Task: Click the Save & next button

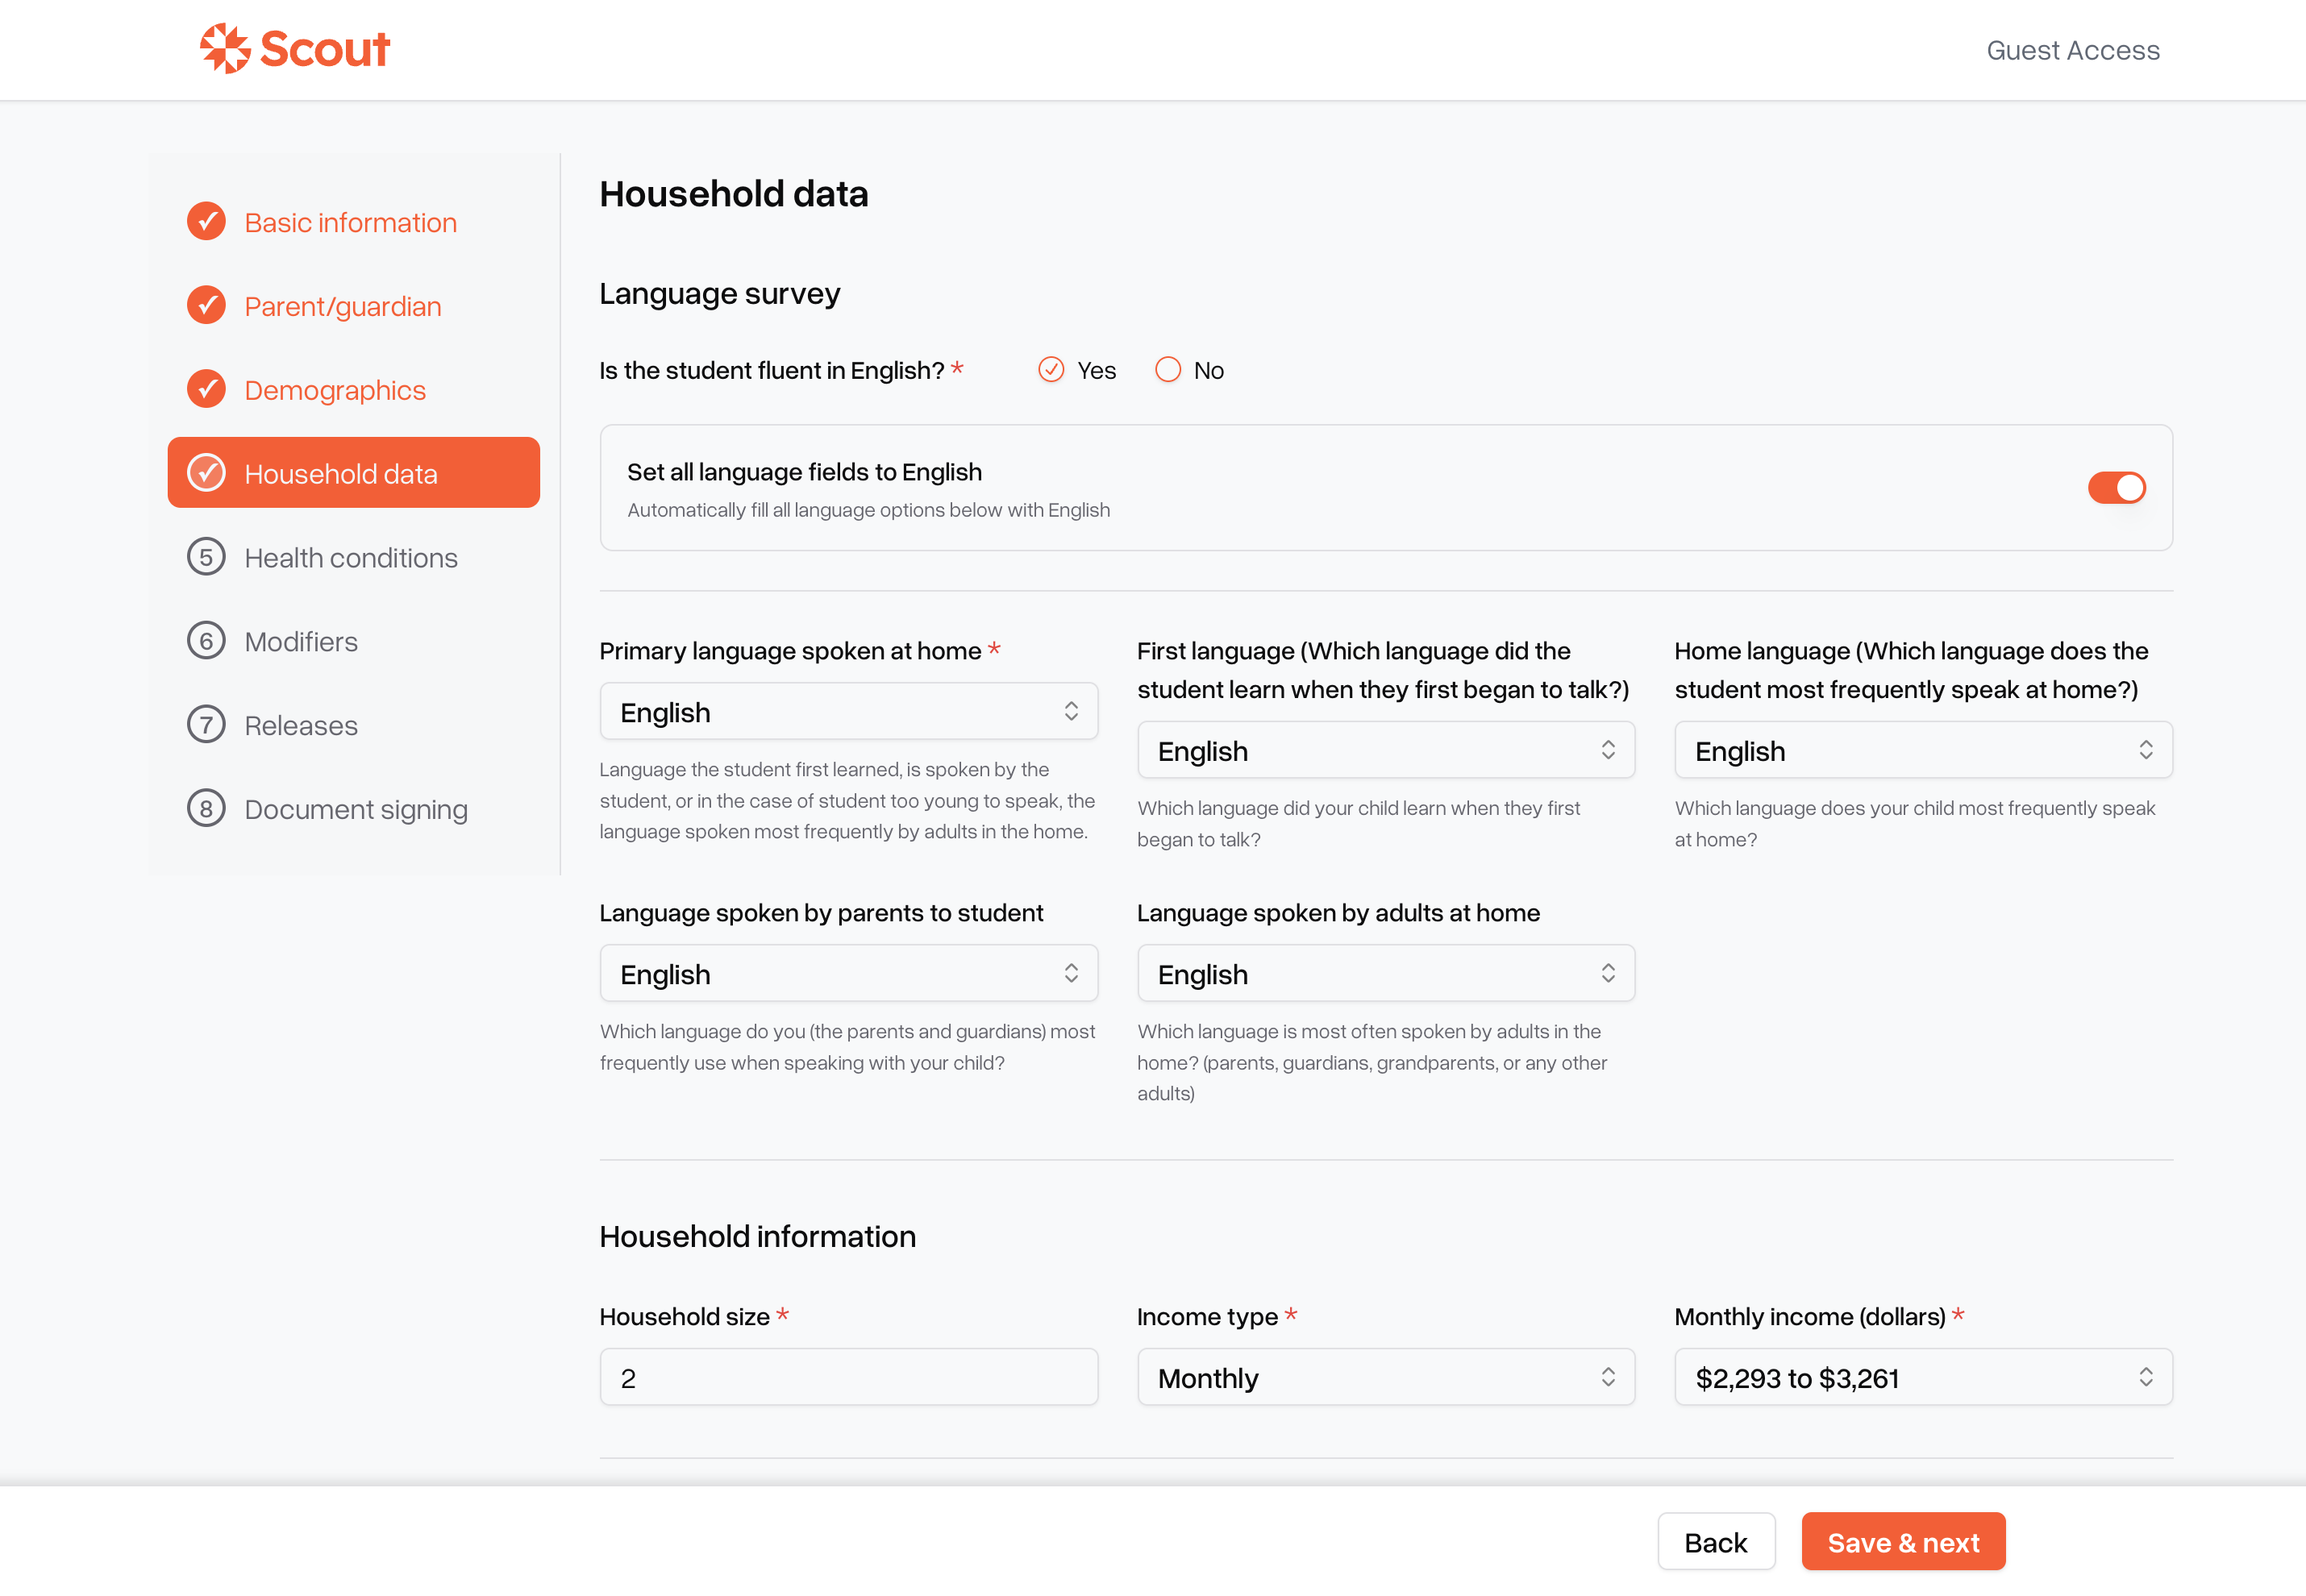Action: 1903,1542
